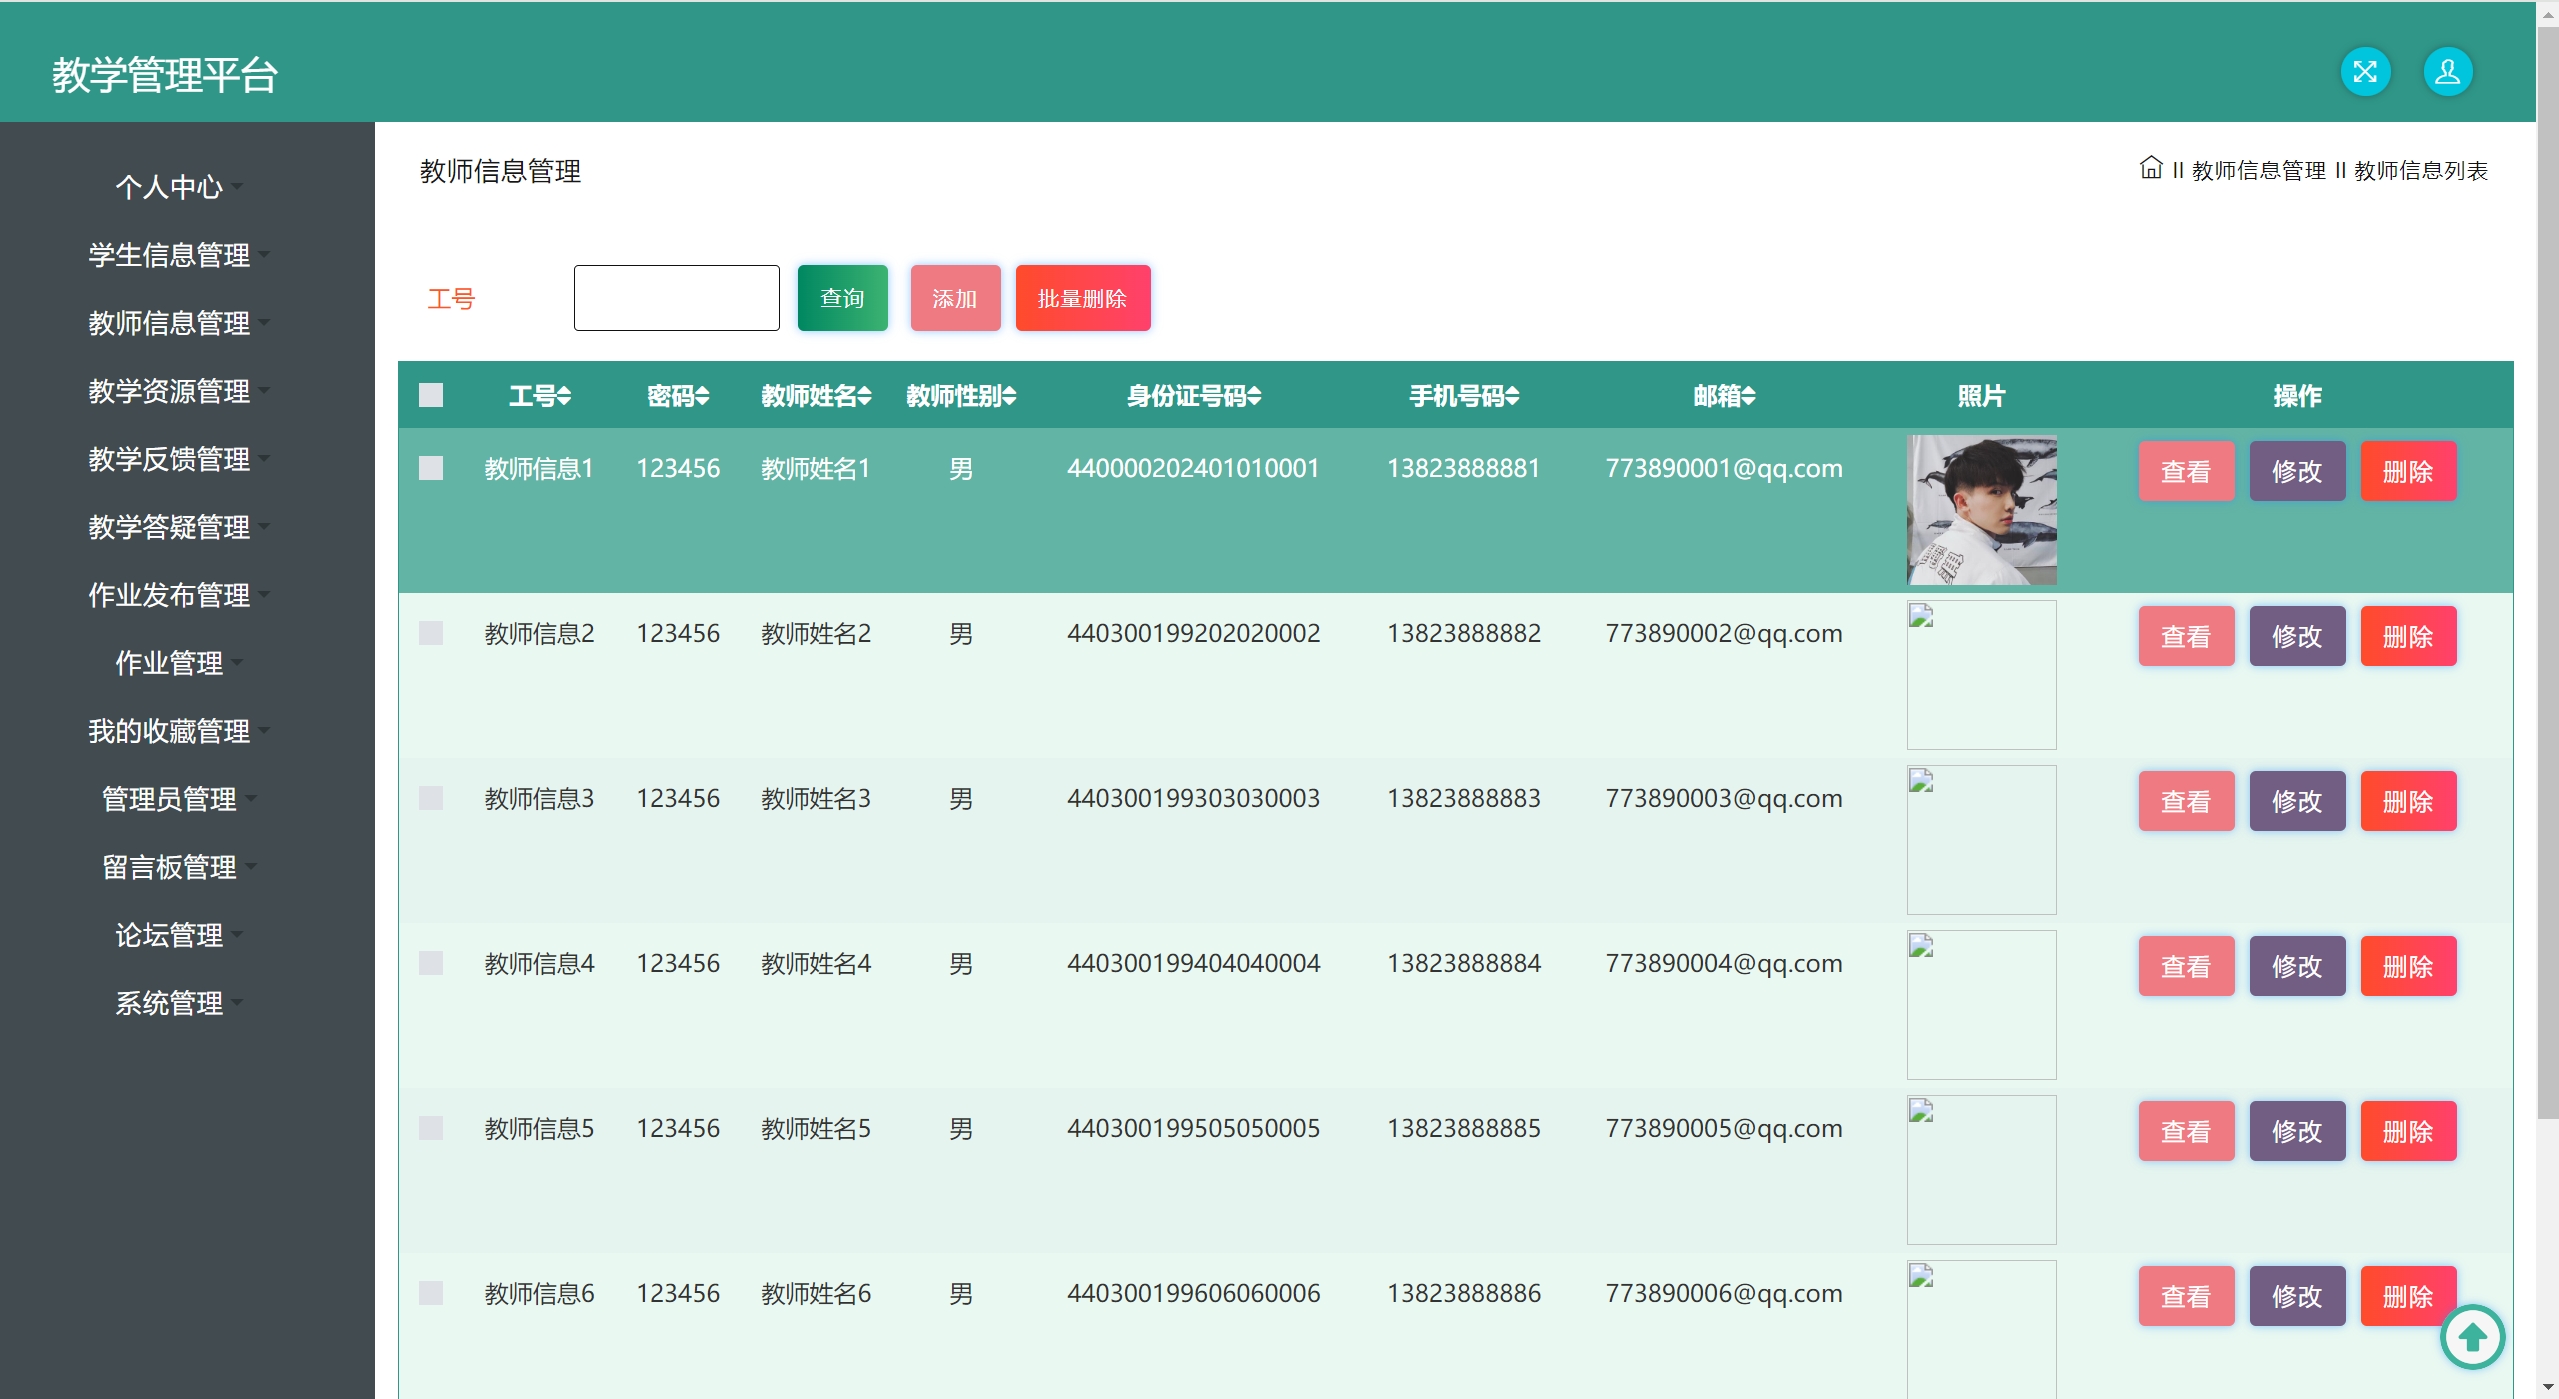This screenshot has width=2559, height=1399.
Task: Open the user profile icon
Action: [x=2447, y=72]
